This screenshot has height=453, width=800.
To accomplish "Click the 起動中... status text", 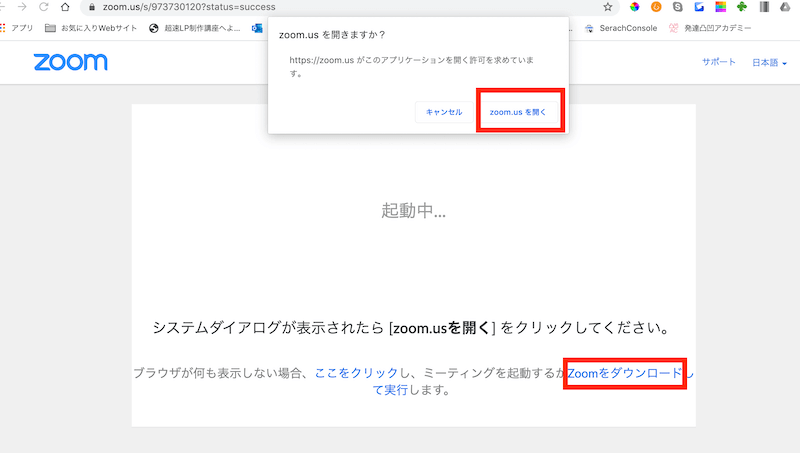I will (x=413, y=210).
